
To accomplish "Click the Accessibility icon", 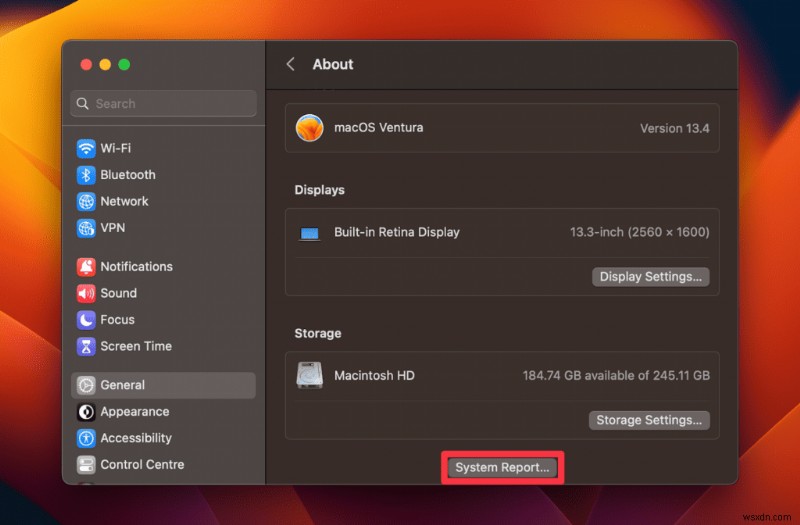I will pyautogui.click(x=86, y=438).
